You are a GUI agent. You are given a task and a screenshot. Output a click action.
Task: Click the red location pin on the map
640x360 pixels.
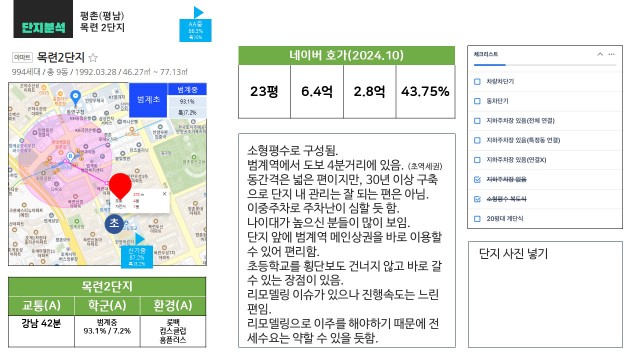[x=120, y=186]
